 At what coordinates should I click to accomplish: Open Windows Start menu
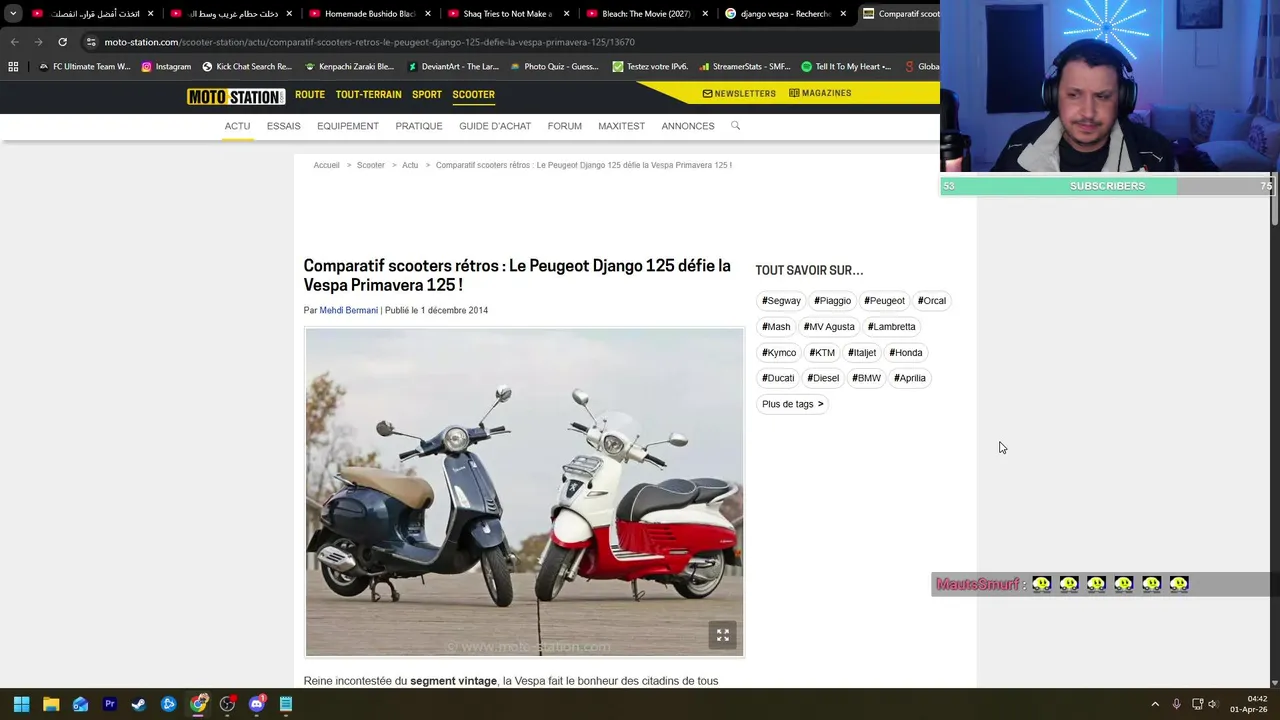(x=21, y=704)
